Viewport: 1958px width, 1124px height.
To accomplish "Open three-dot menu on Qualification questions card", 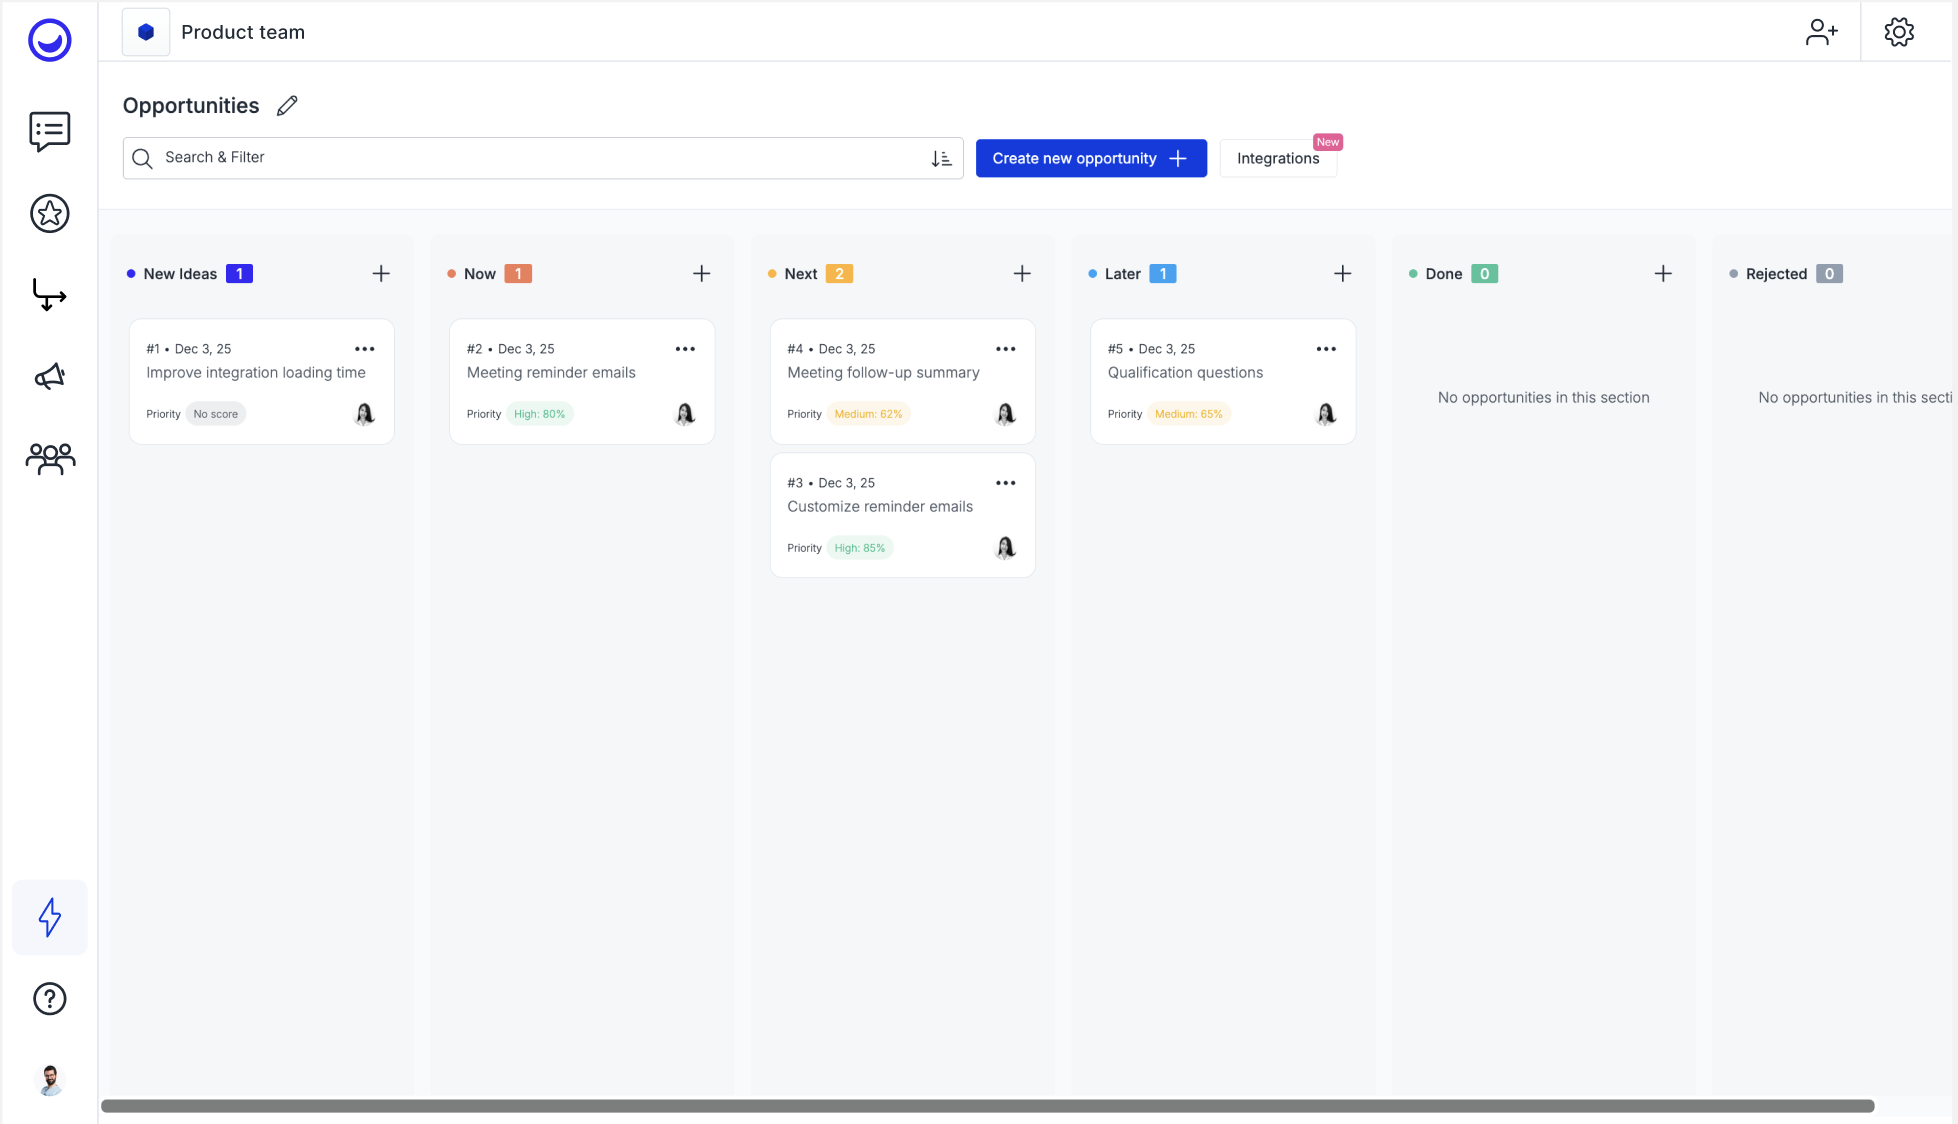I will 1326,349.
